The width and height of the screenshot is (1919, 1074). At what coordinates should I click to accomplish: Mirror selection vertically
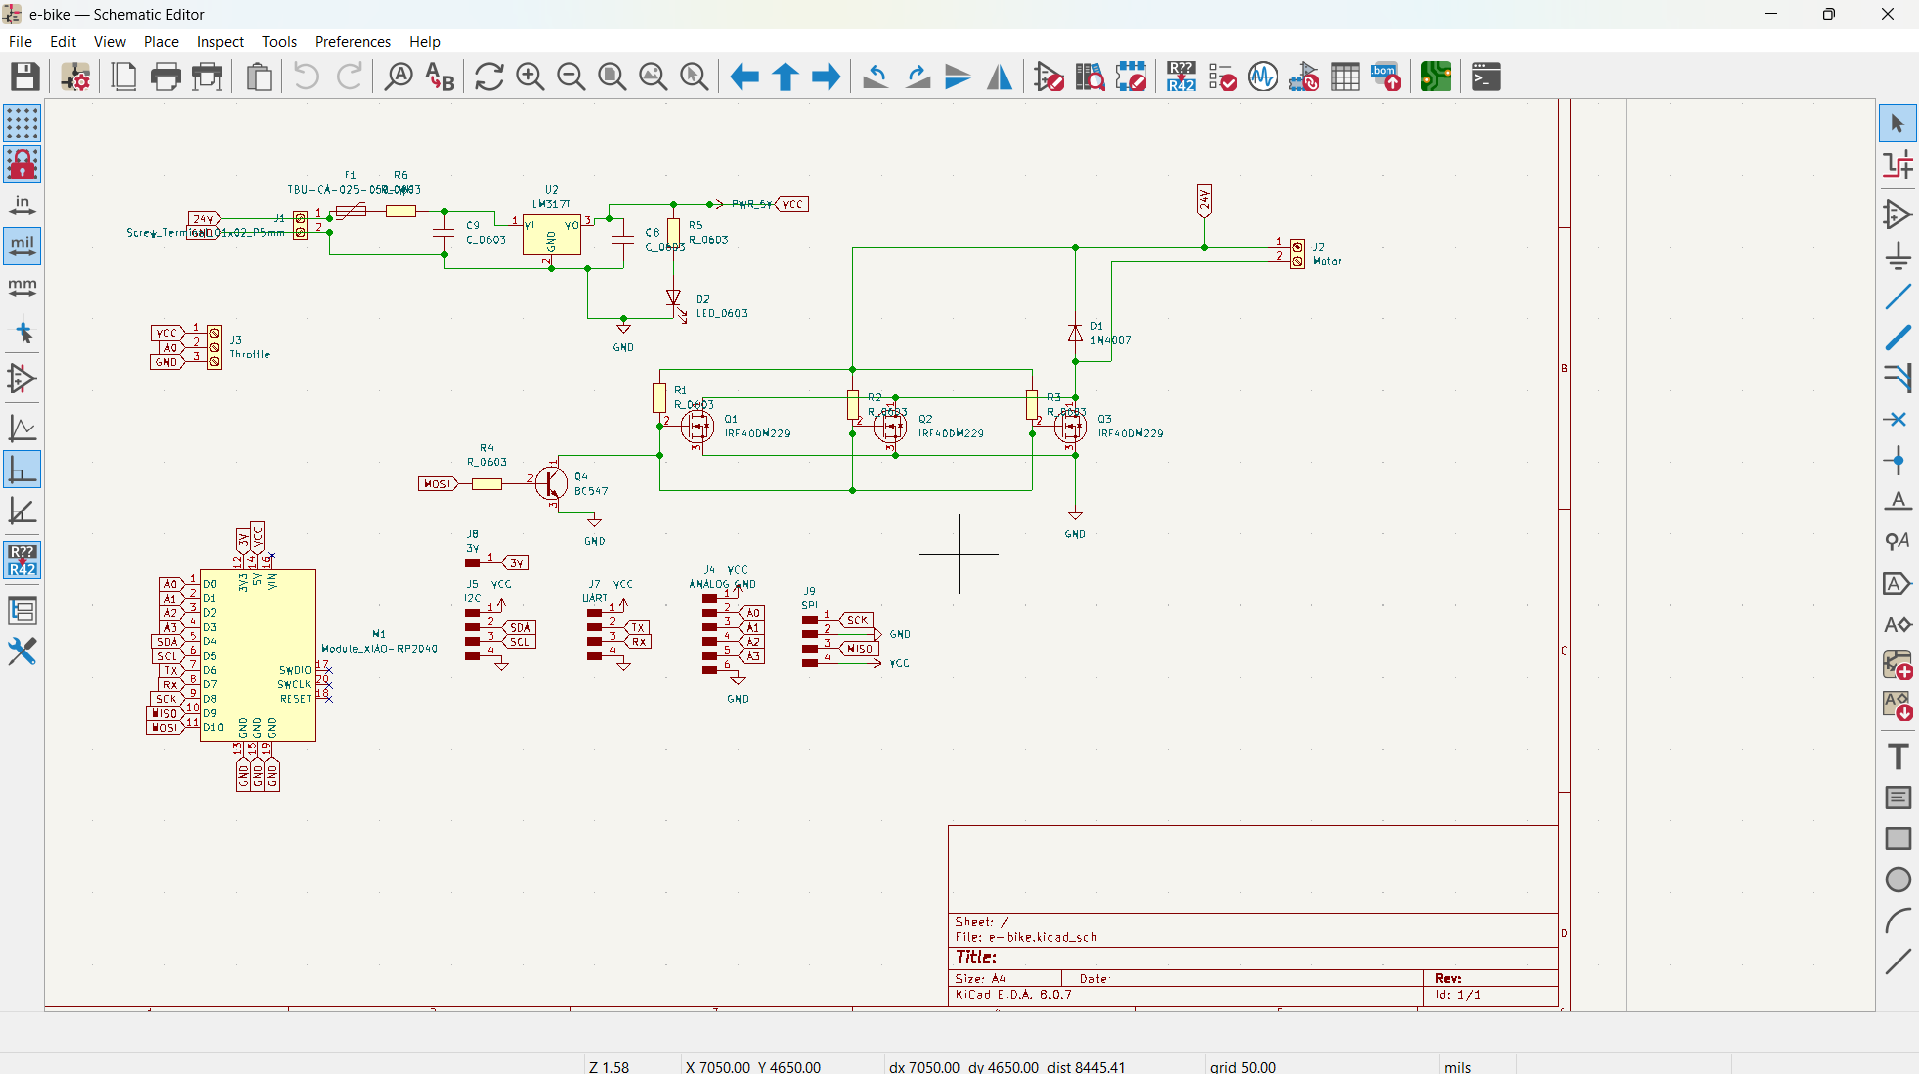(x=958, y=76)
